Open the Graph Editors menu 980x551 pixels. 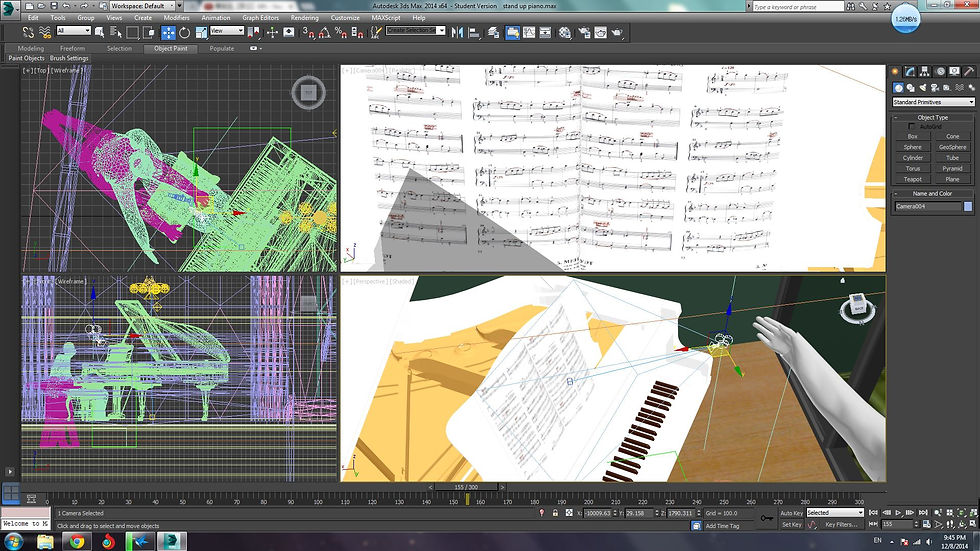click(261, 18)
